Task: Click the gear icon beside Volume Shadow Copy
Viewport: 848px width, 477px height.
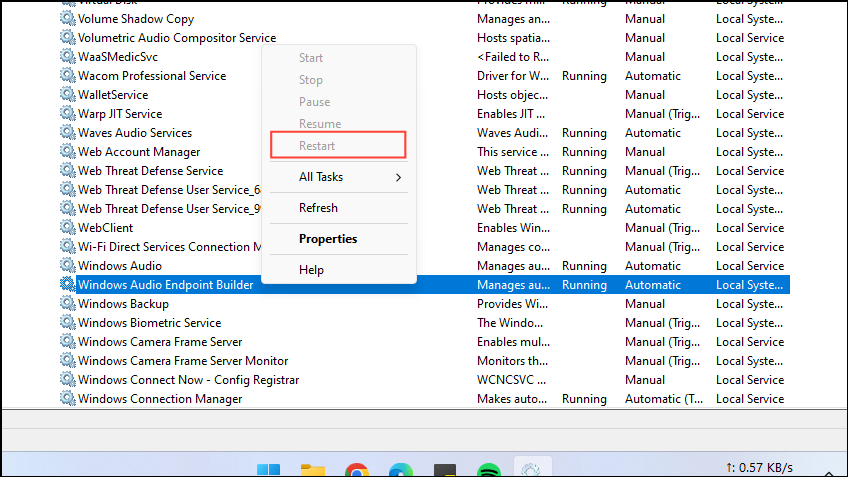Action: (x=67, y=18)
